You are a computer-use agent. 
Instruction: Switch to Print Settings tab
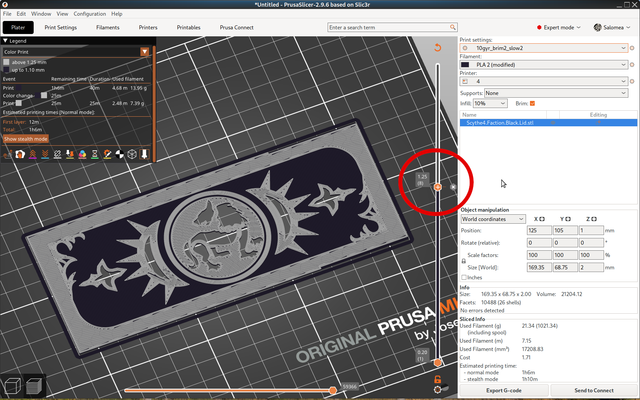point(60,27)
